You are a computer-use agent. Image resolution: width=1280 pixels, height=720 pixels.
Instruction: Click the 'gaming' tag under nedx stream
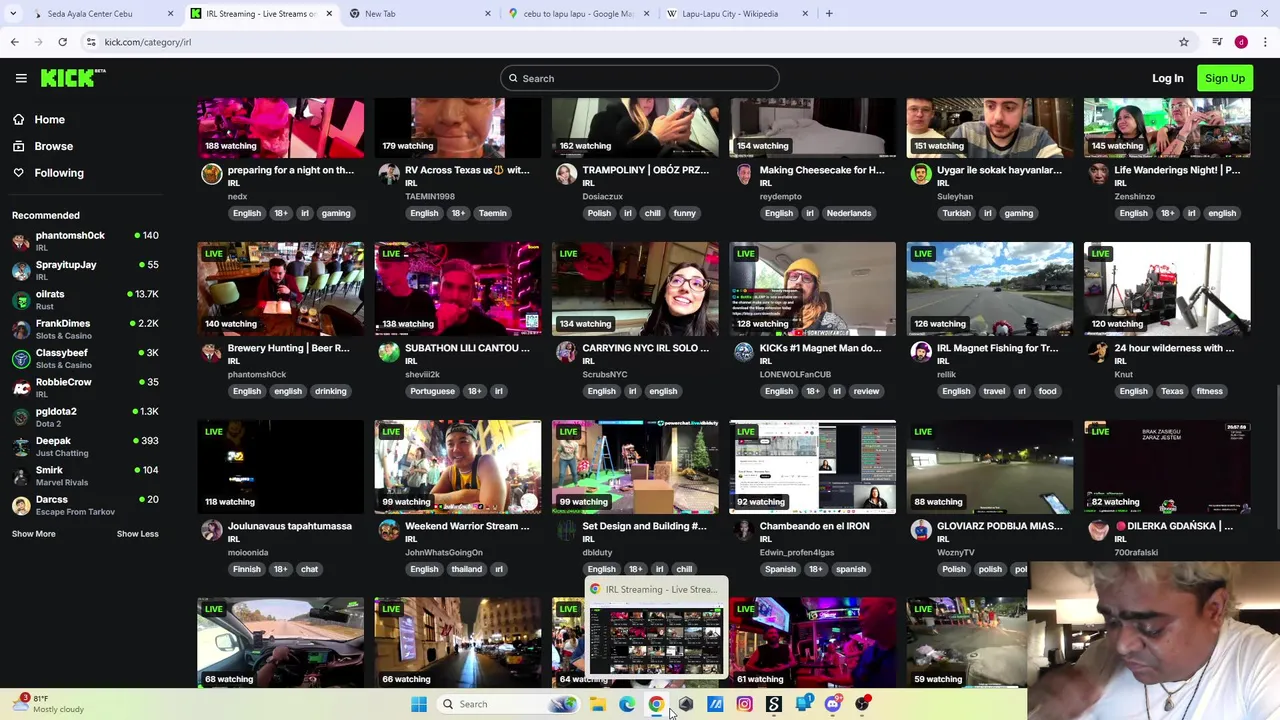336,213
